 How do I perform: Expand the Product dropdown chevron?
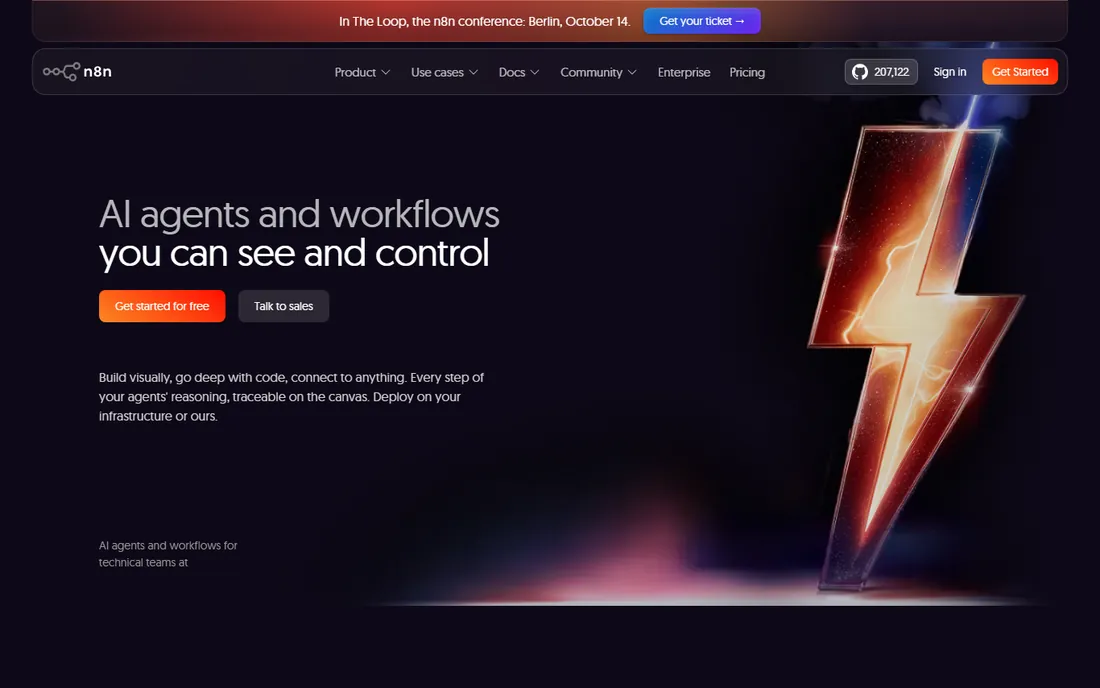(x=385, y=72)
